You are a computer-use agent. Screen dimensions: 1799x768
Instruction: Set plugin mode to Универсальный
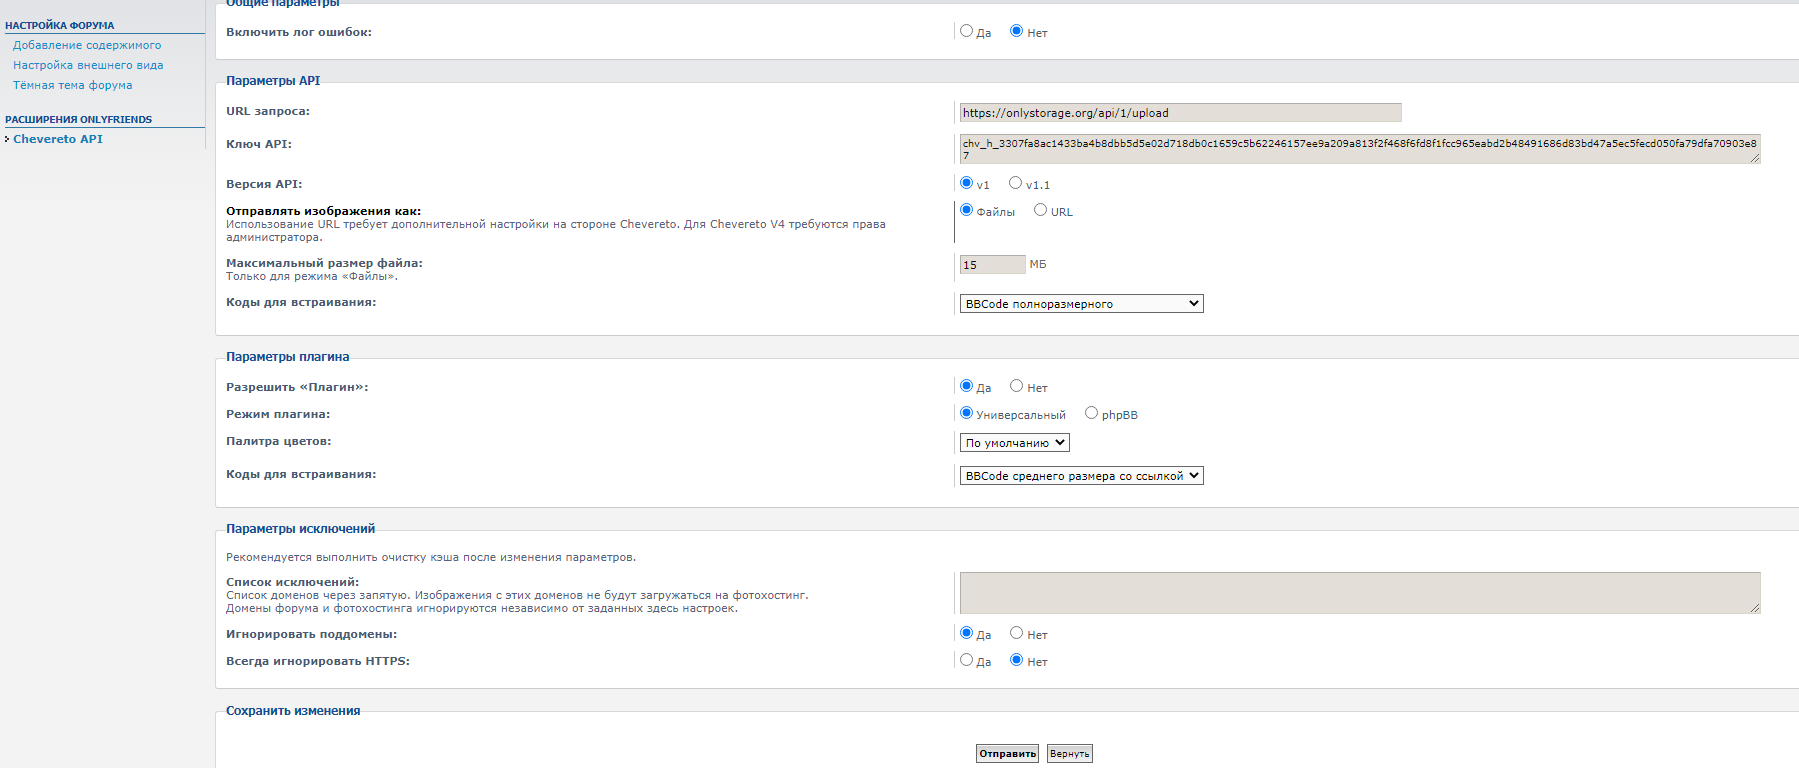tap(966, 413)
